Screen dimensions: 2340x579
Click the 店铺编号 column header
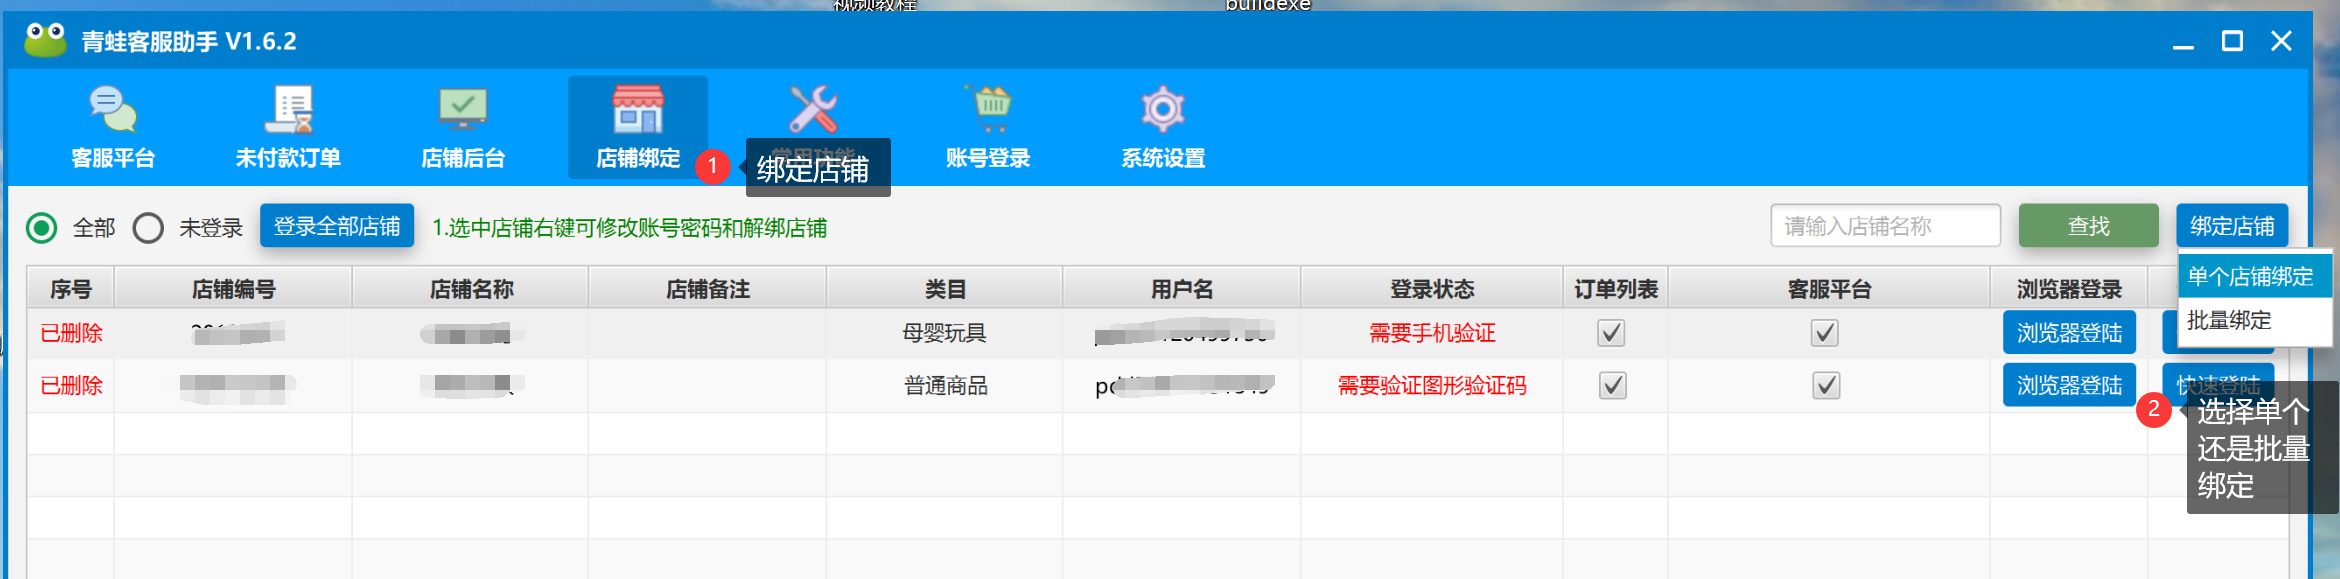click(x=233, y=289)
